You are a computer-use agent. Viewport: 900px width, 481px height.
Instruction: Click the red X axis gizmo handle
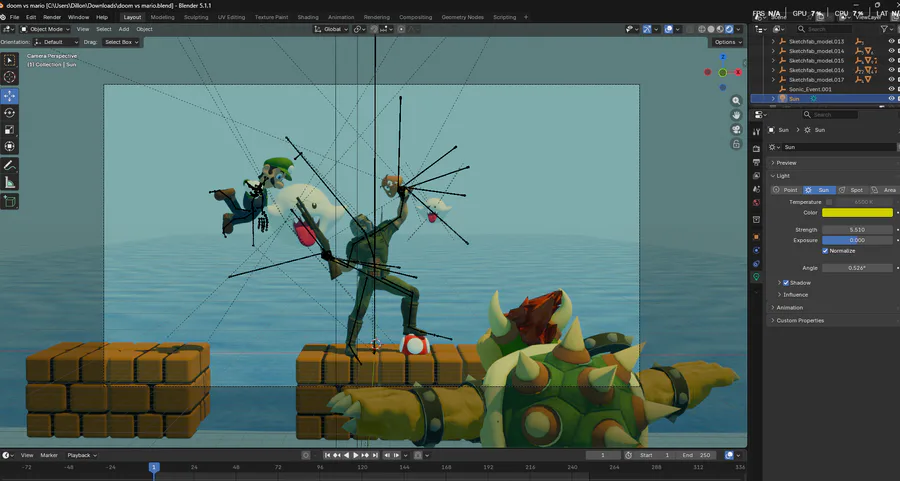(738, 72)
